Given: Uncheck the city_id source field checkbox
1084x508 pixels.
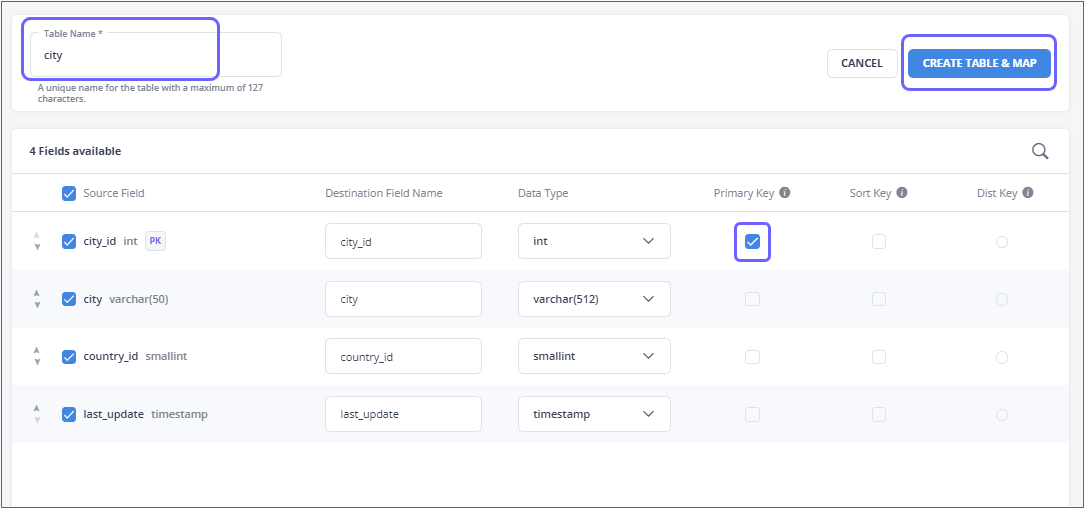Looking at the screenshot, I should pyautogui.click(x=68, y=241).
